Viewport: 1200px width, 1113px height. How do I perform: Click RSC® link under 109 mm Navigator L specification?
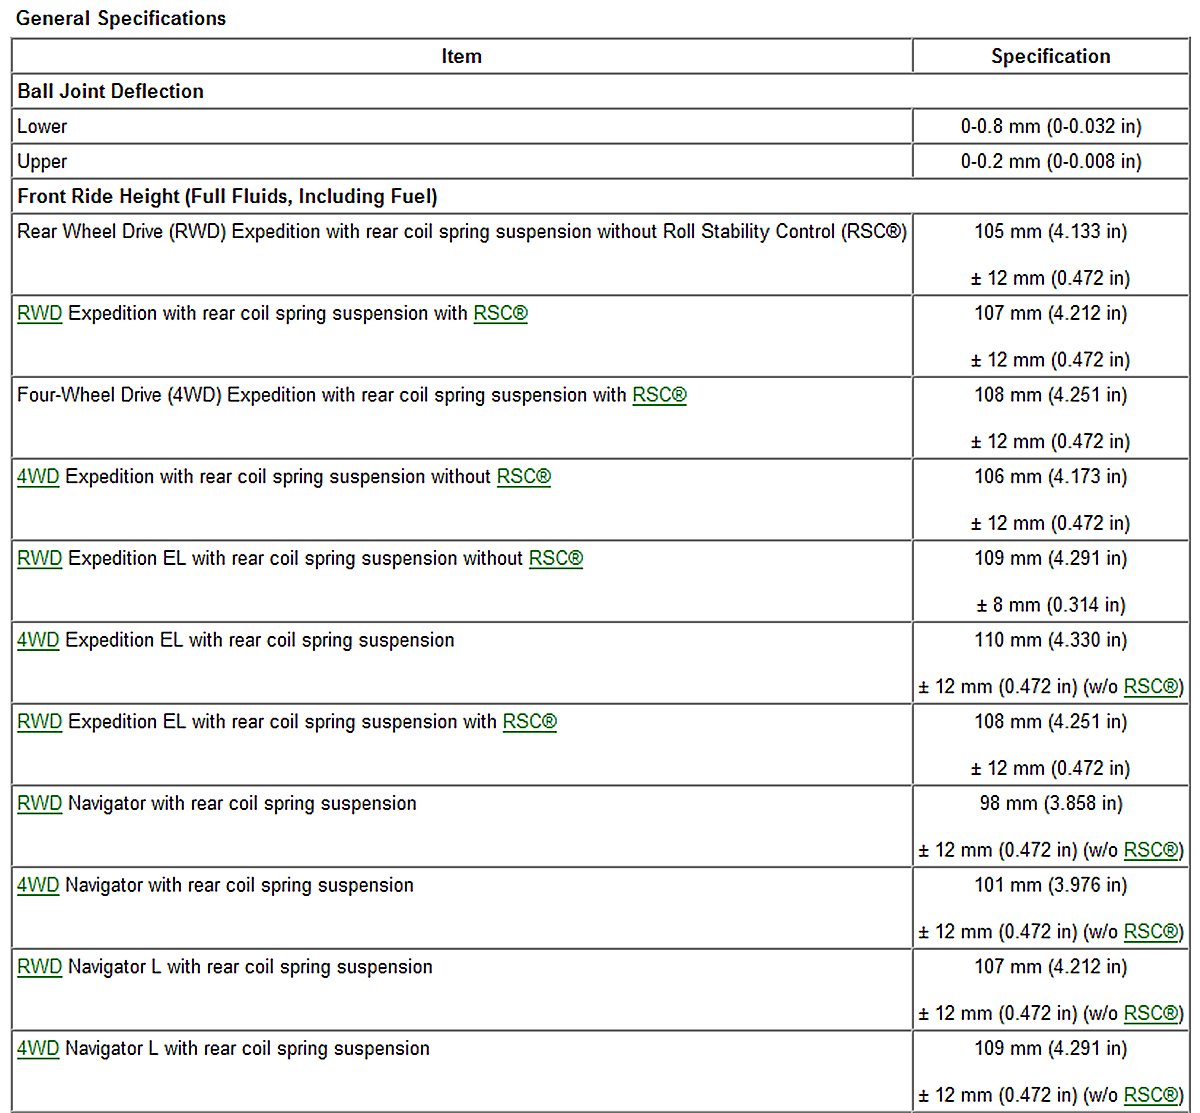(1153, 1096)
